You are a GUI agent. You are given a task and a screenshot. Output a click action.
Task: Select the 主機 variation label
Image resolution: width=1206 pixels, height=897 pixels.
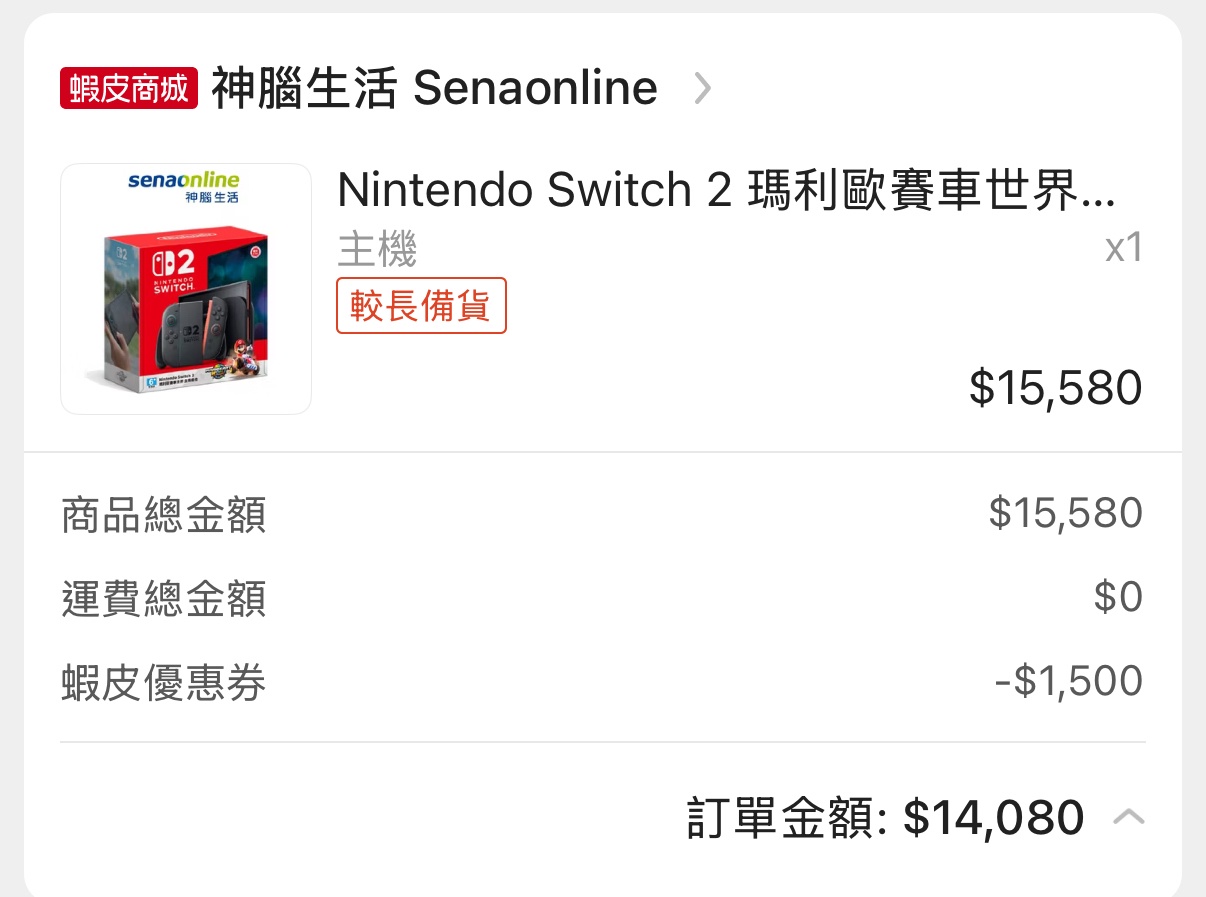[x=376, y=249]
